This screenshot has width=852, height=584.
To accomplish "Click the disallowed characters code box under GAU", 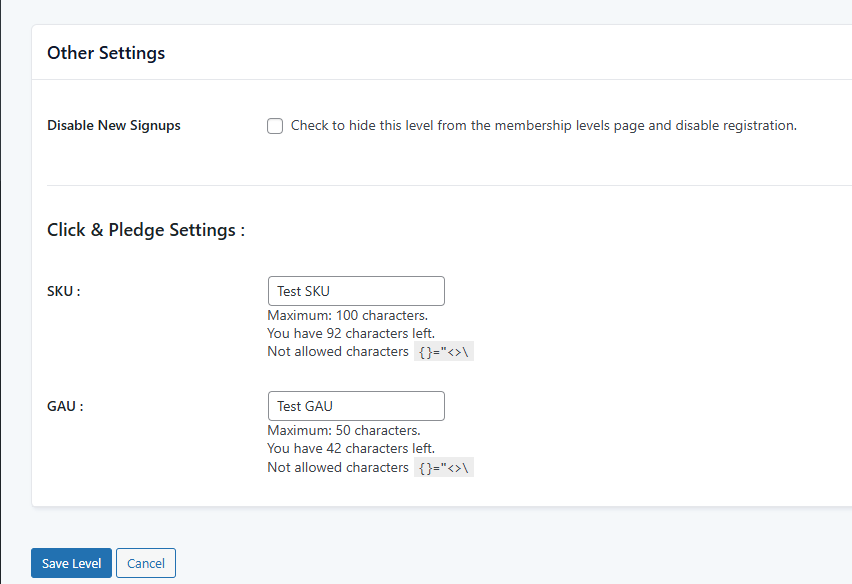I will point(444,467).
